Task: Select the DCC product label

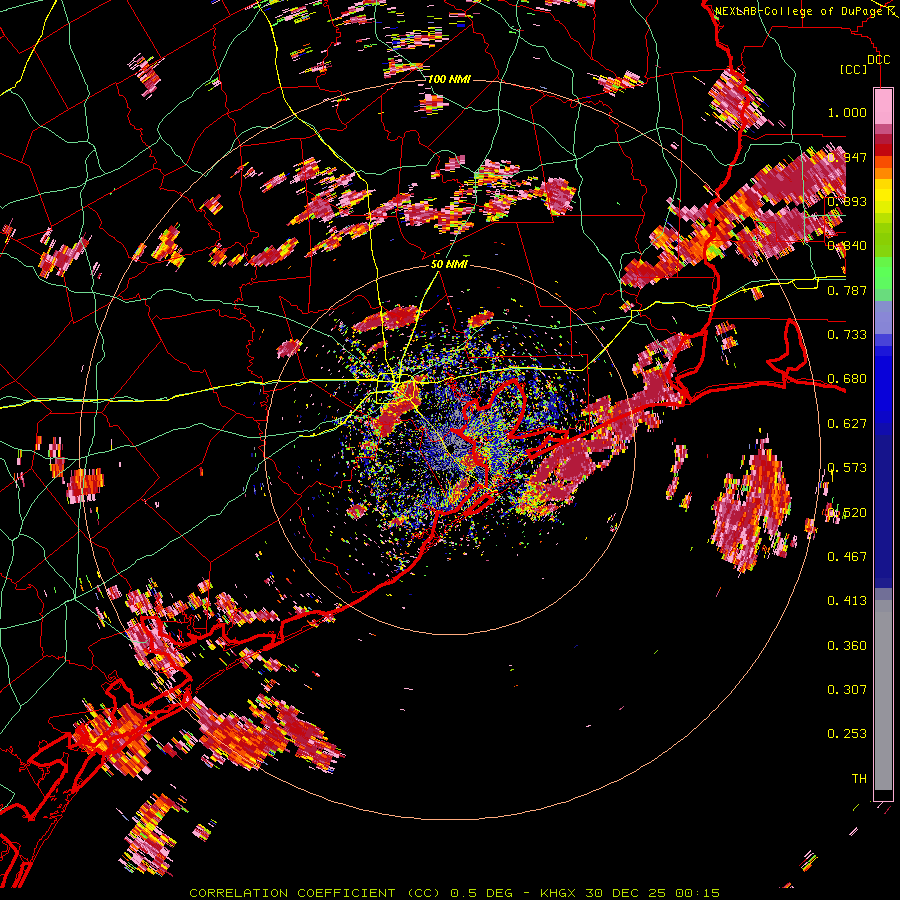Action: tap(878, 60)
